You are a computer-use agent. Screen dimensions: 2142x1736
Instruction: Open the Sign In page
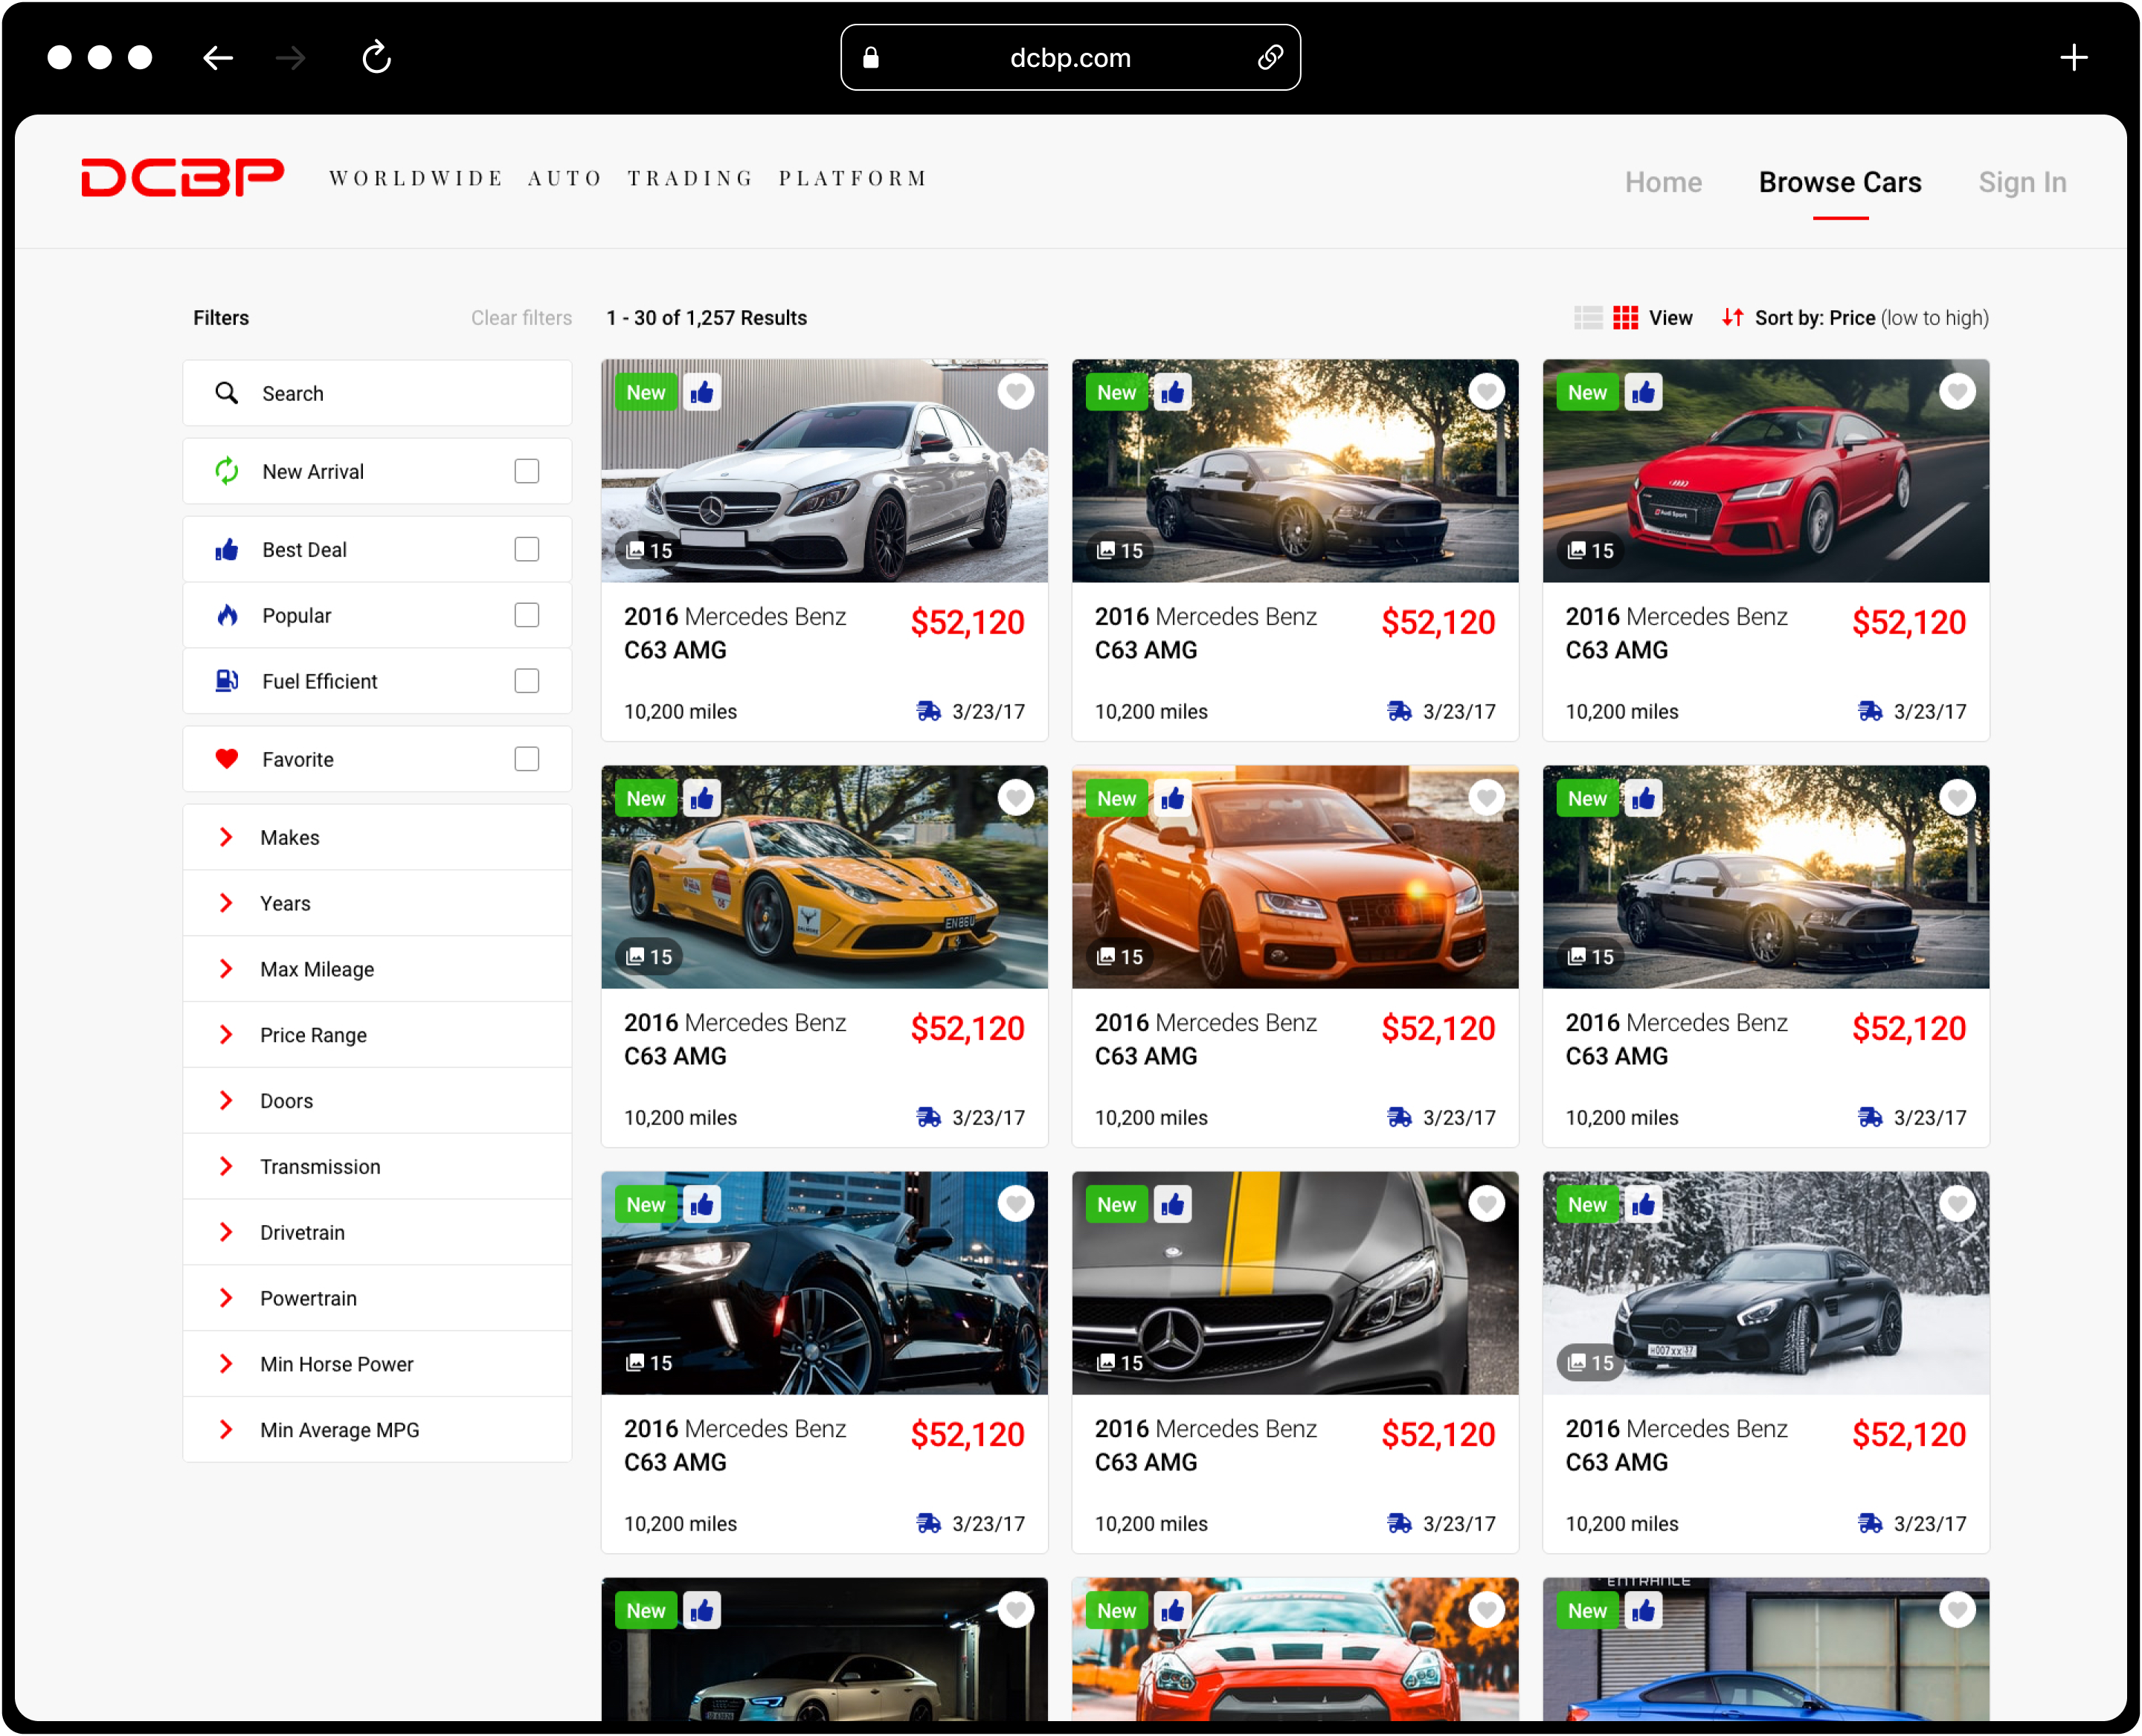[x=2021, y=182]
